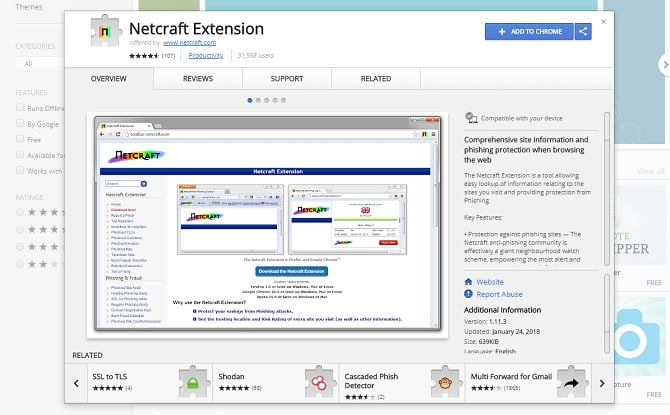Click the Shodan red circles icon

click(319, 383)
